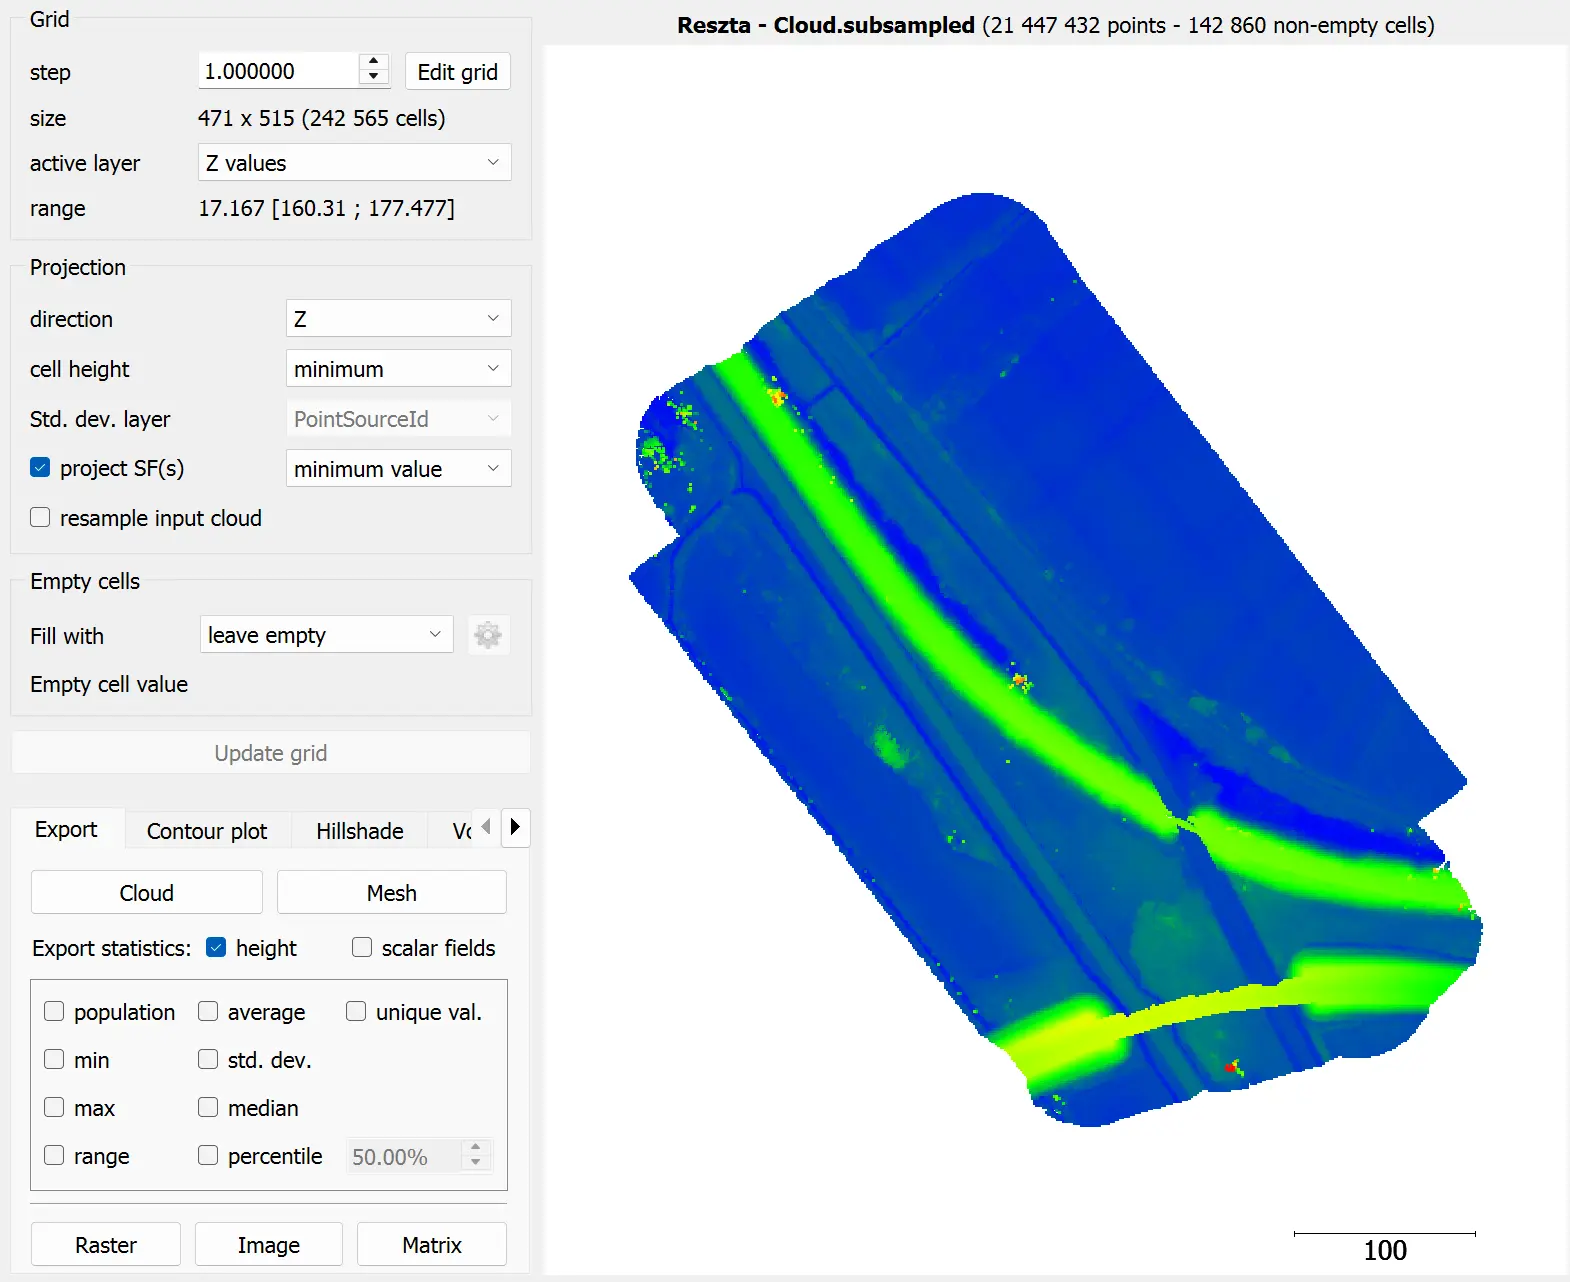The height and width of the screenshot is (1282, 1570).
Task: Increase percentile value using up arrow
Action: (476, 1148)
